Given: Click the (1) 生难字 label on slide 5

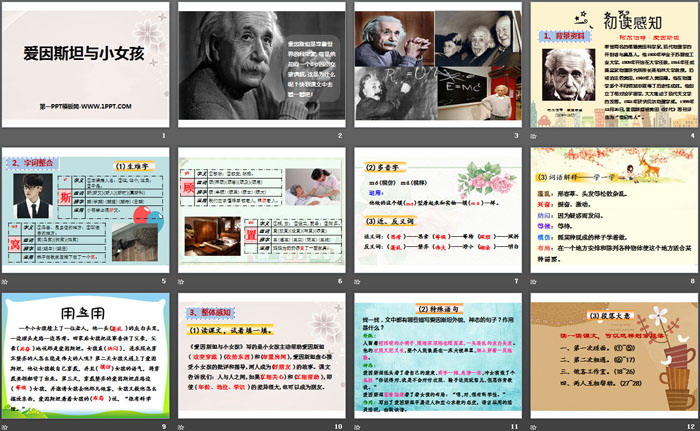Looking at the screenshot, I should point(131,164).
